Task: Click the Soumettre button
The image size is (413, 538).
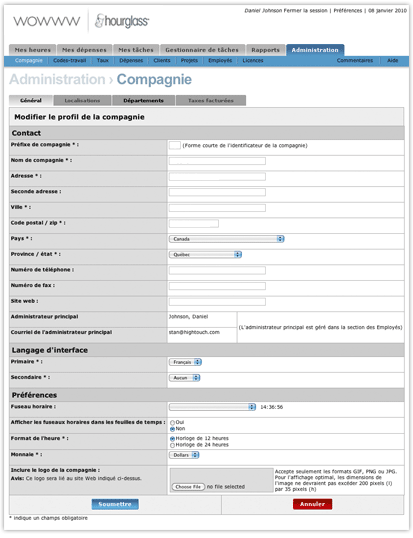Action: click(x=115, y=504)
